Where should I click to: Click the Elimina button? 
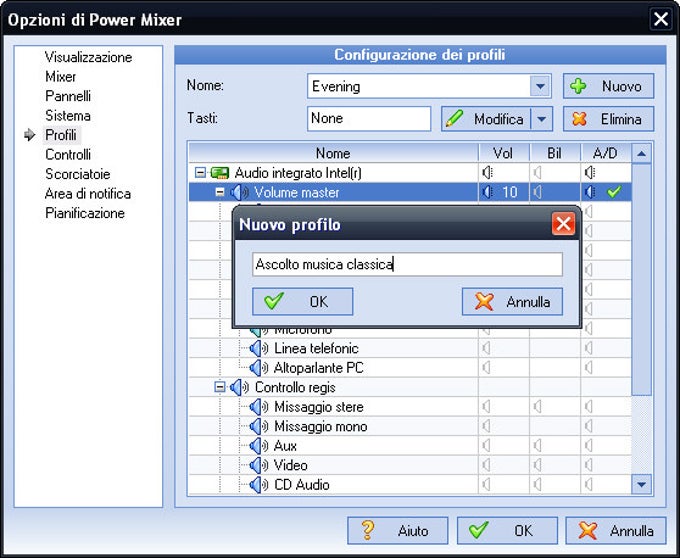click(x=608, y=119)
